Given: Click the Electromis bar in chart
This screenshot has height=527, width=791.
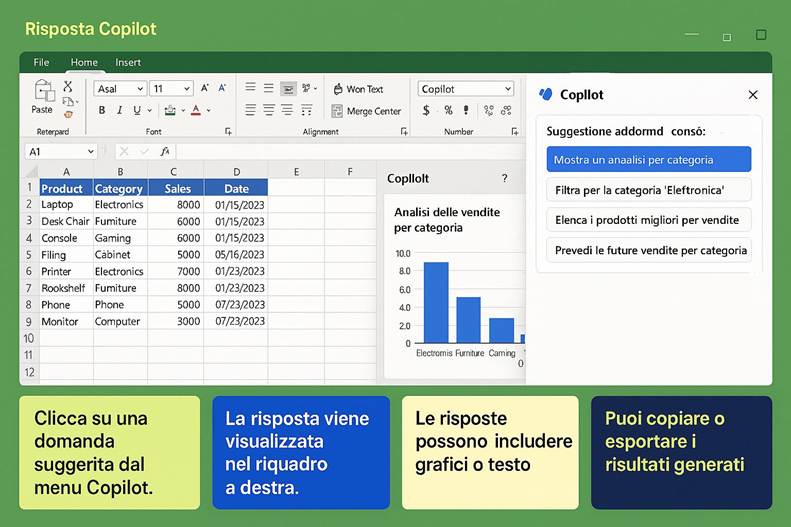Looking at the screenshot, I should (x=436, y=303).
